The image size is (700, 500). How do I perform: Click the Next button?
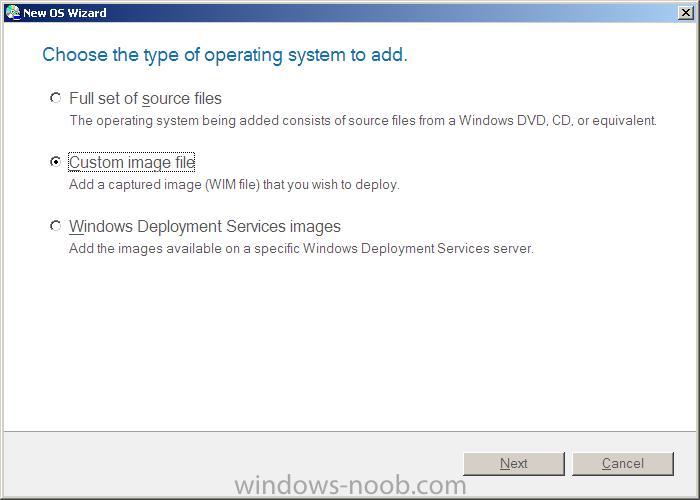(x=514, y=464)
